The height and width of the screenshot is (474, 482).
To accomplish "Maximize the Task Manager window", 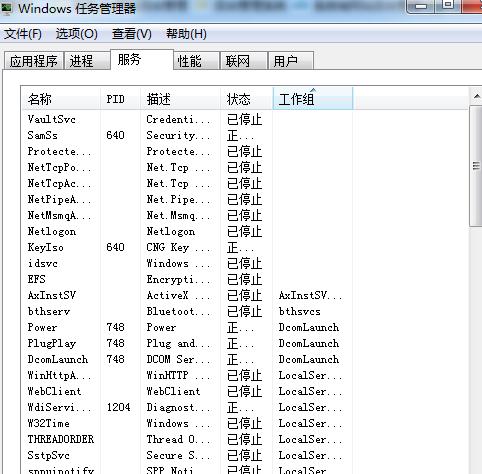I will [448, 5].
